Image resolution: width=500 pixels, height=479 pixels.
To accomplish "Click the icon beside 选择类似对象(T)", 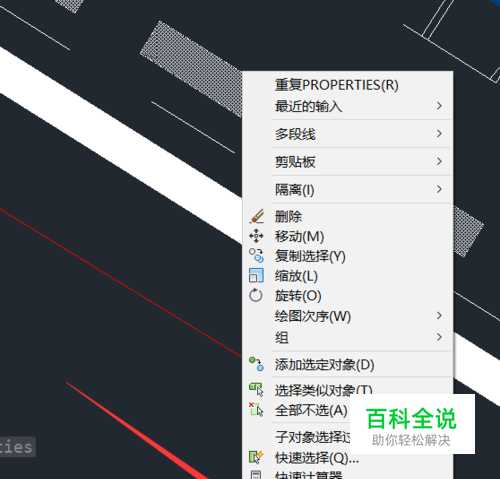I will pyautogui.click(x=256, y=389).
